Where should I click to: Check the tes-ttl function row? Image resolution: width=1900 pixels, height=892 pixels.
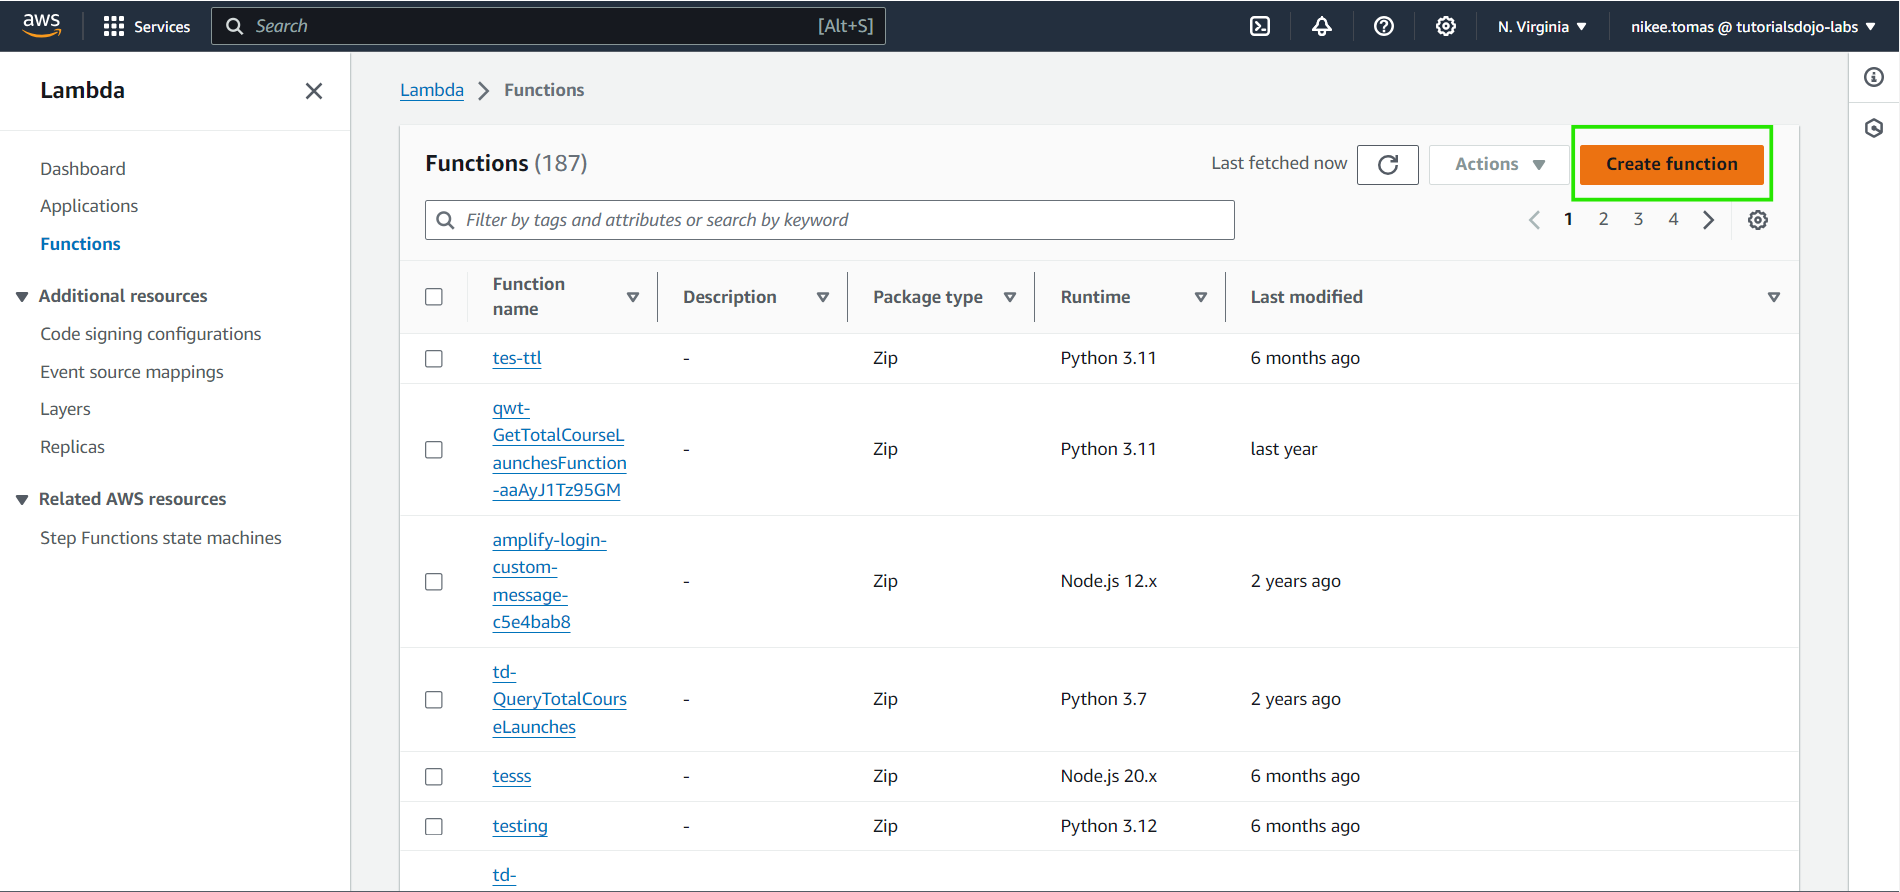[x=434, y=359]
